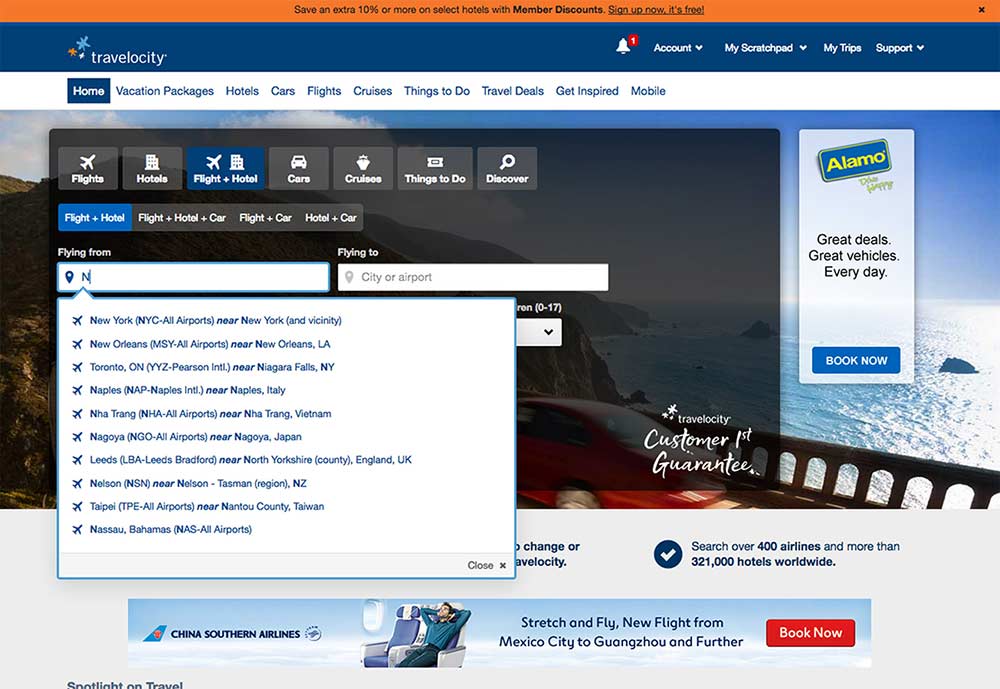Select the Flights search tab with airplane icon
Screen dimensions: 1000x689
[88, 168]
